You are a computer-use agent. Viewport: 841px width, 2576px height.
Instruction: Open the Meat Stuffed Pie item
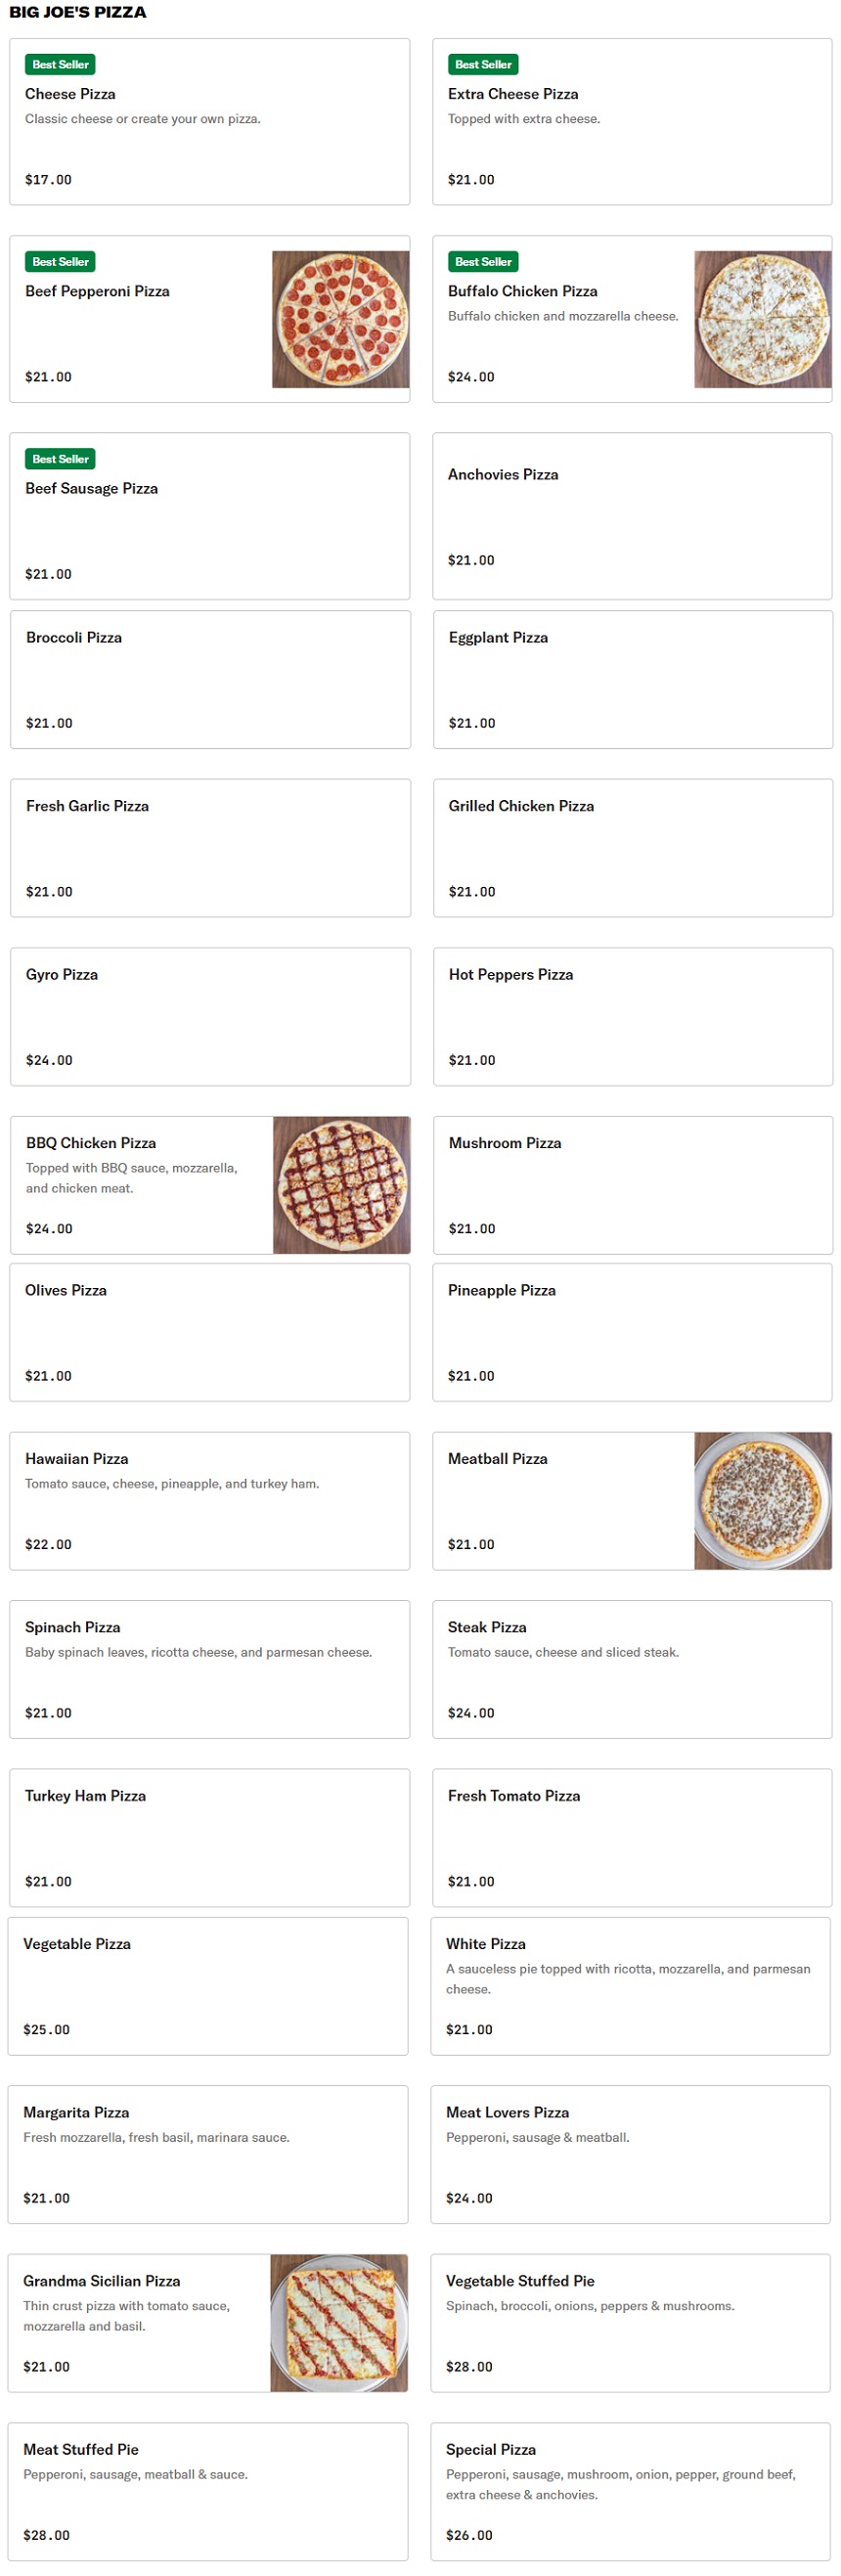click(x=208, y=2490)
